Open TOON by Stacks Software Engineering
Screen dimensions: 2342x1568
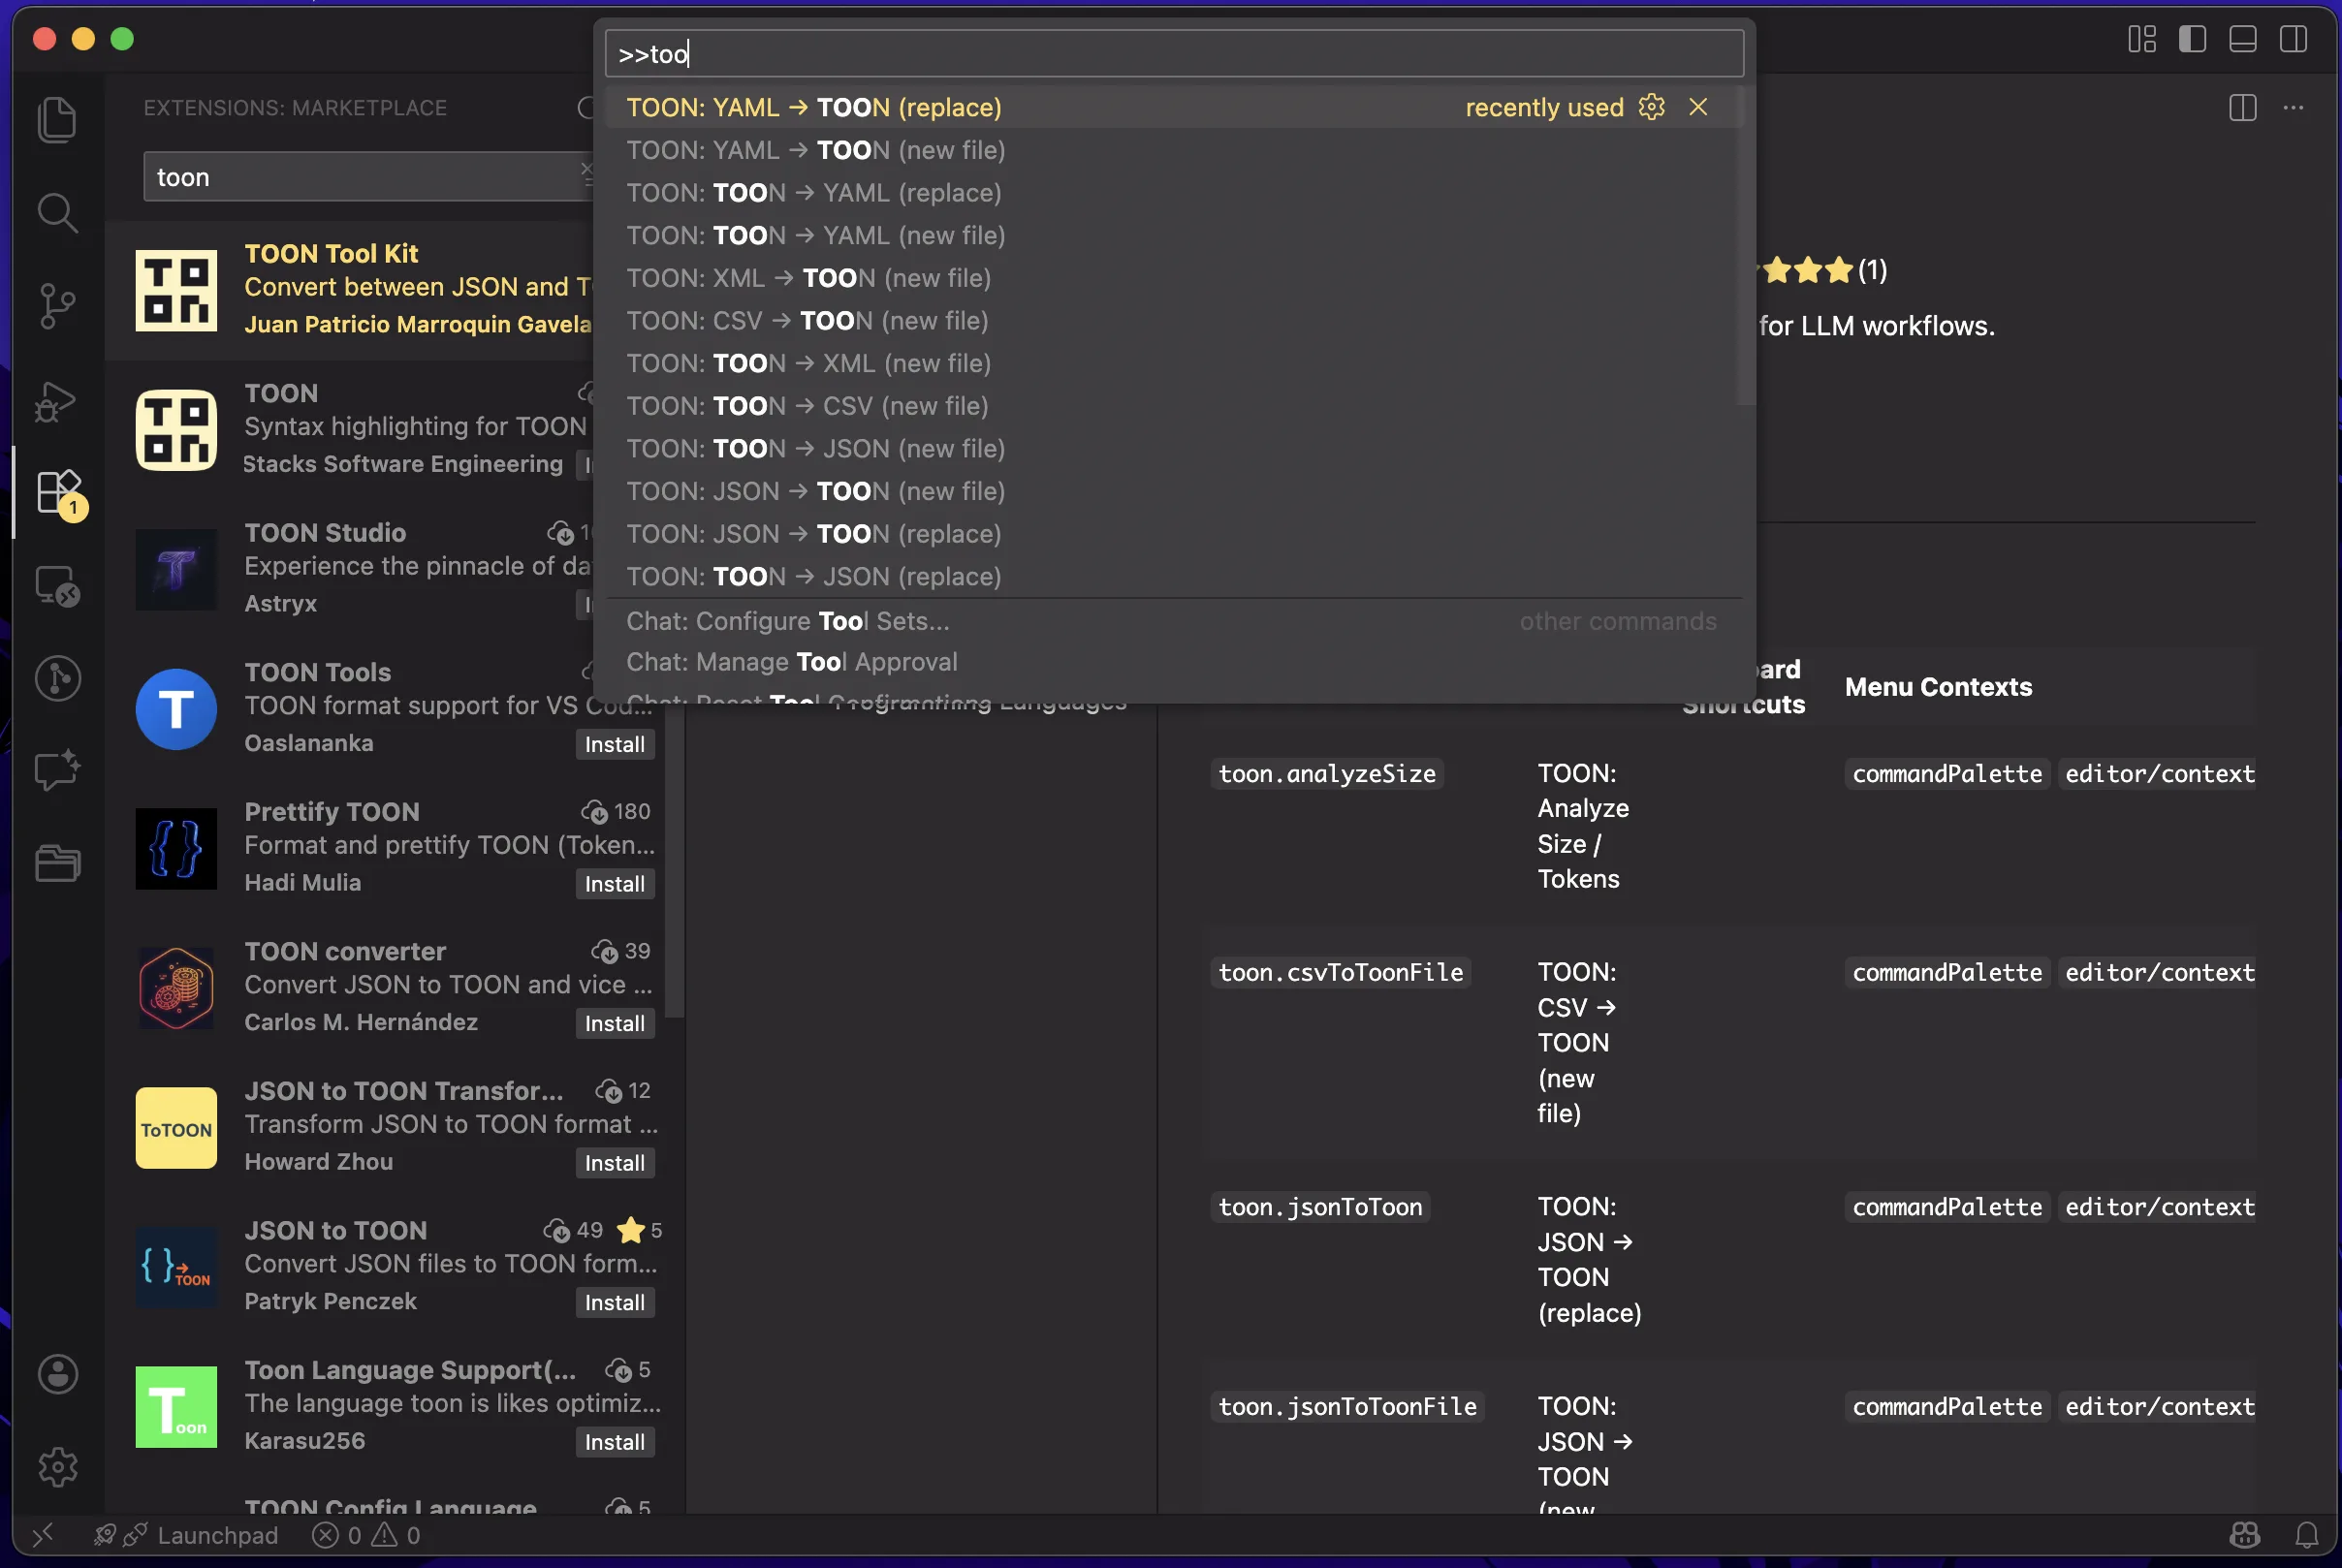(350, 430)
